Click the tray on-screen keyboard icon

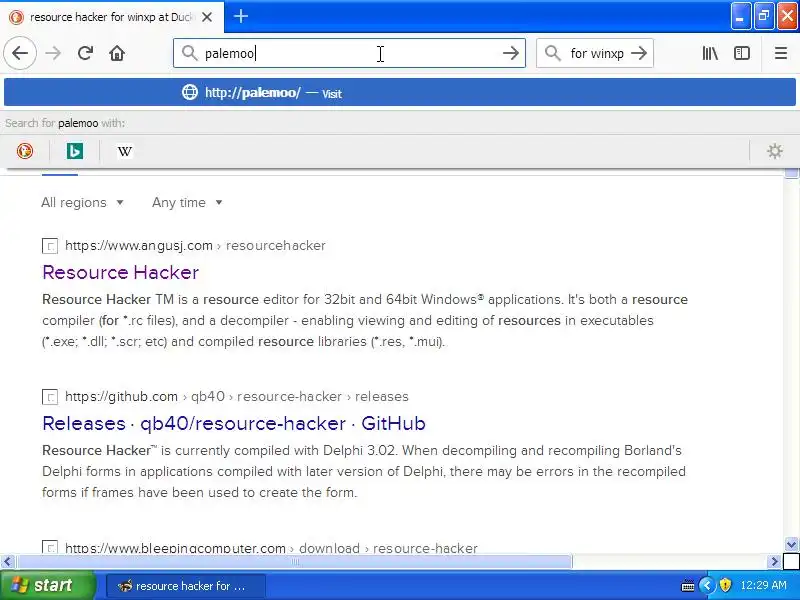click(x=688, y=586)
